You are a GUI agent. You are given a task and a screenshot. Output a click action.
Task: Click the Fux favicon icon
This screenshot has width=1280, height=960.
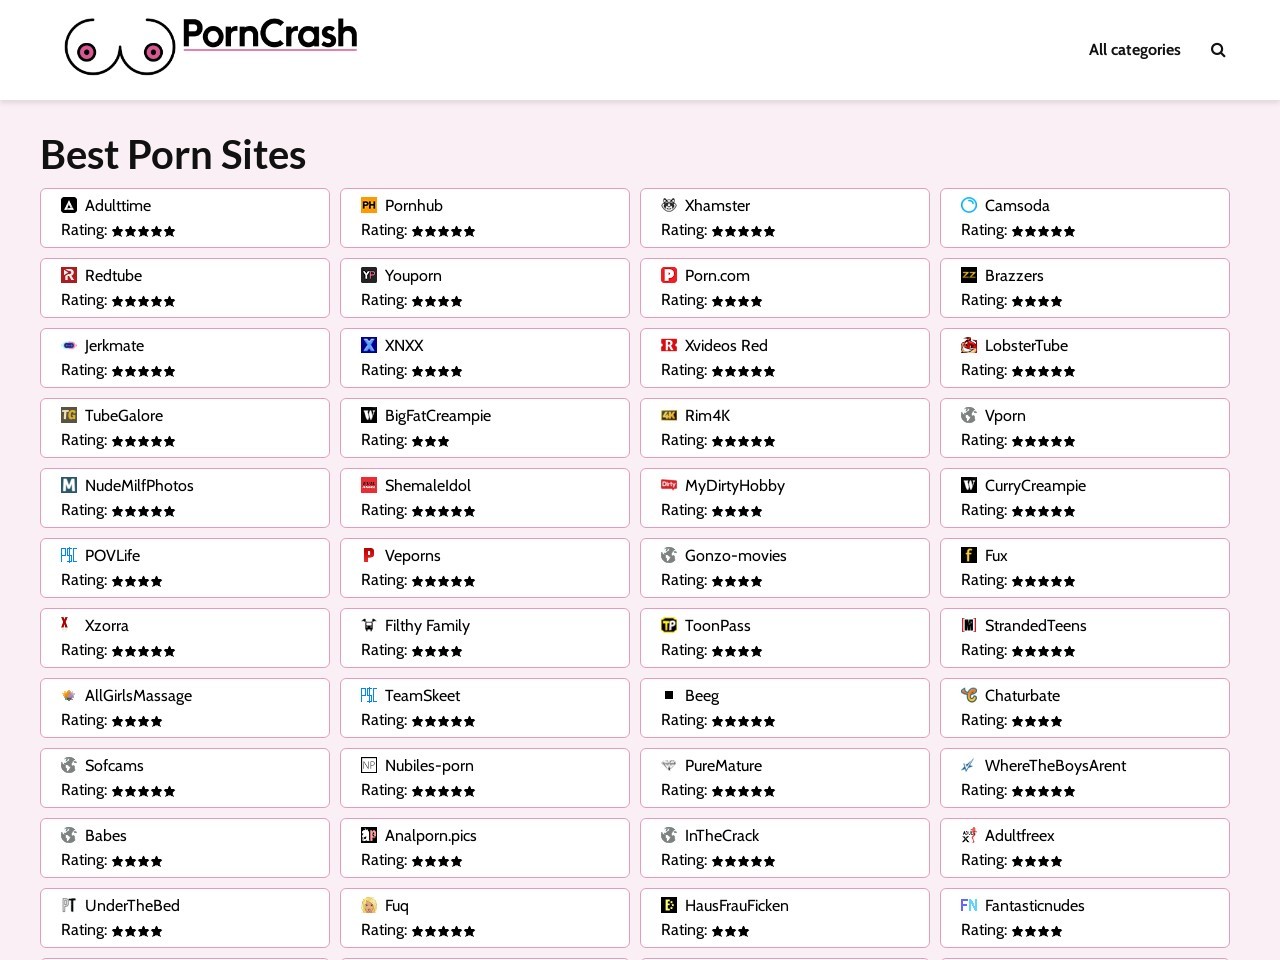point(969,555)
